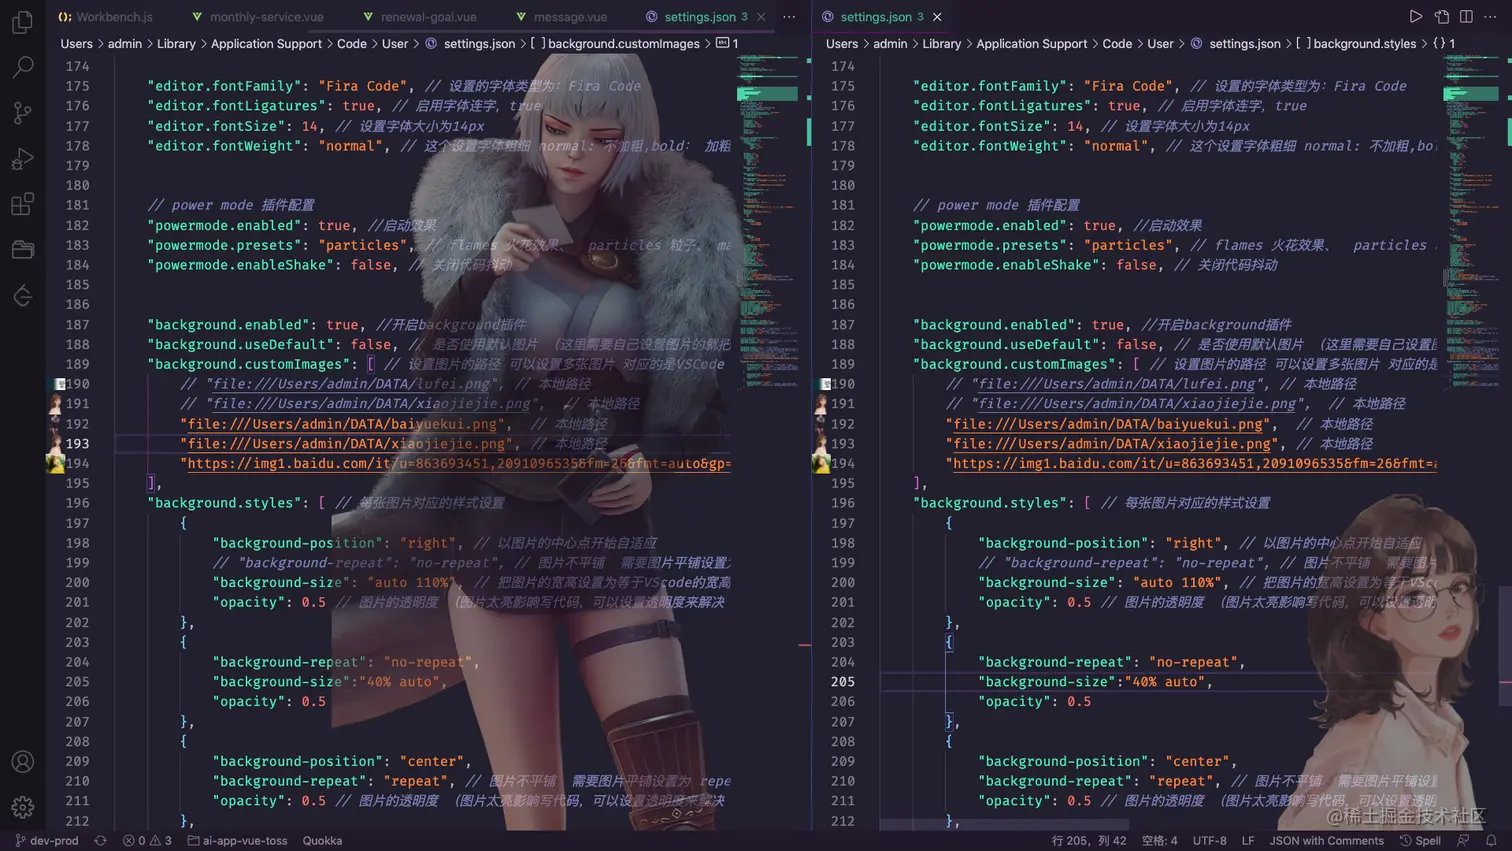Open More Actions menu in right editor group
Image resolution: width=1512 pixels, height=851 pixels.
pos(1490,17)
